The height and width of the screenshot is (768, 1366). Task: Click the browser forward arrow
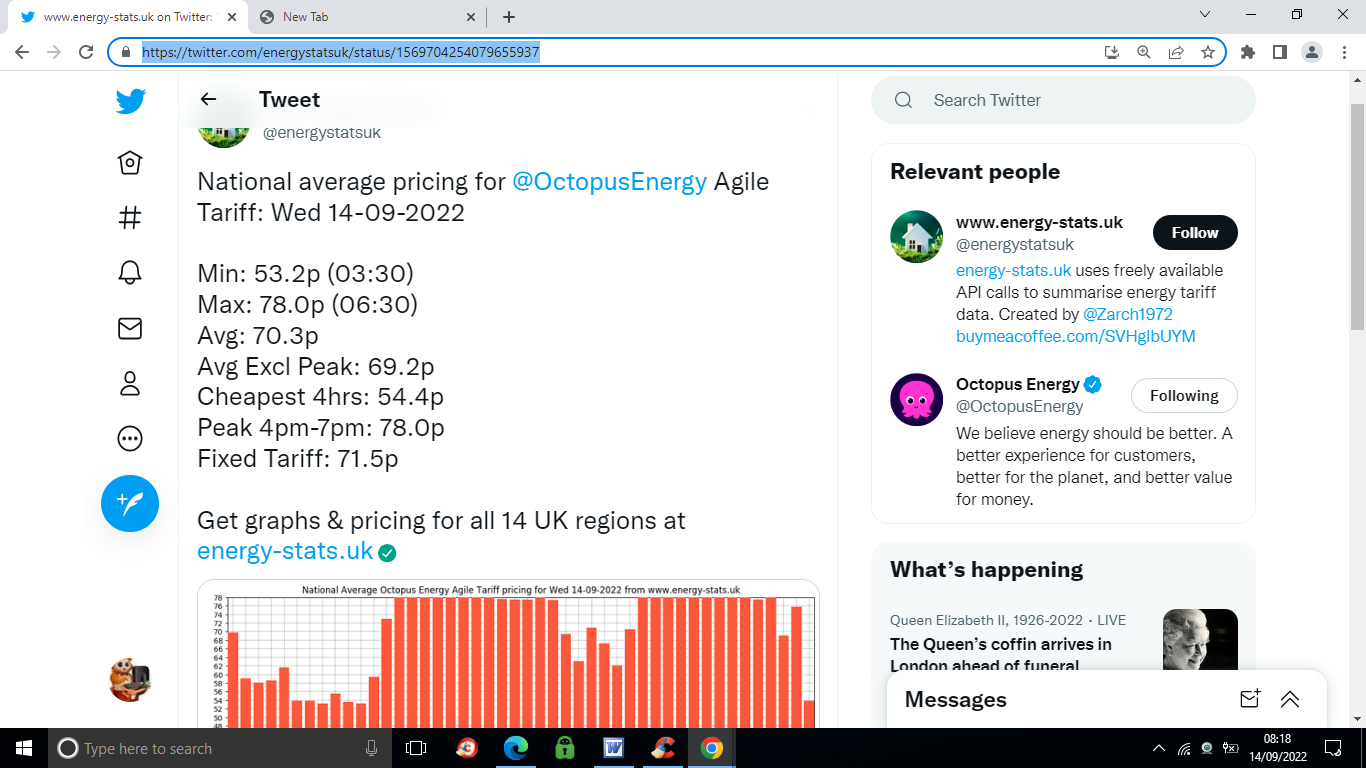[54, 52]
